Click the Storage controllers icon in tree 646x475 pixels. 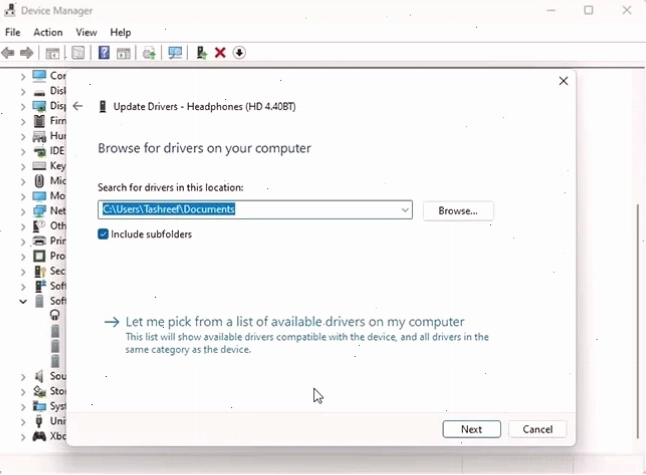pos(39,391)
